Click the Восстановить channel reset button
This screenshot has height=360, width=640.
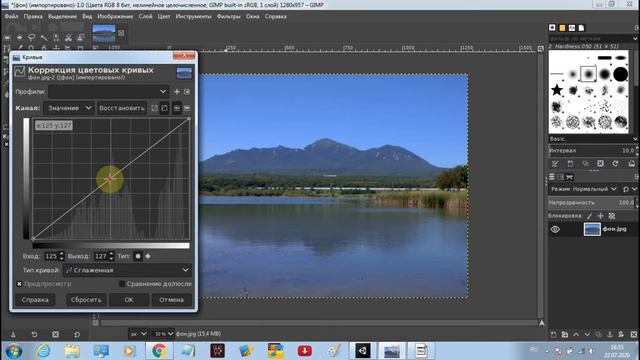click(122, 108)
